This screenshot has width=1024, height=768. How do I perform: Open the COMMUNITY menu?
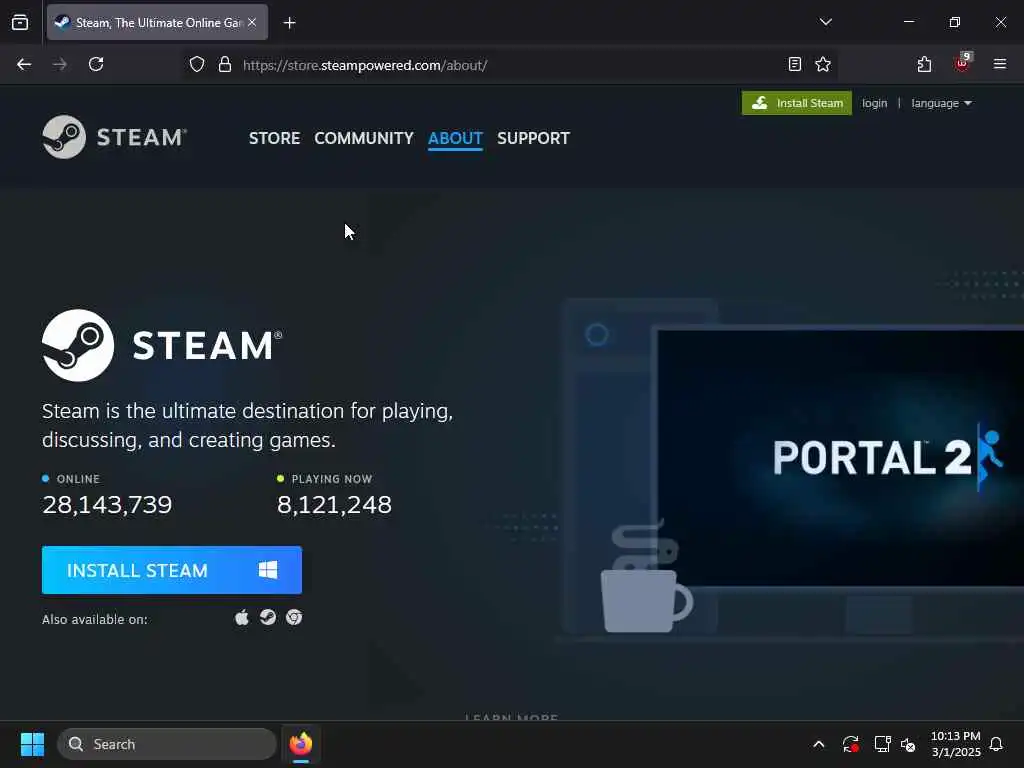coord(364,138)
